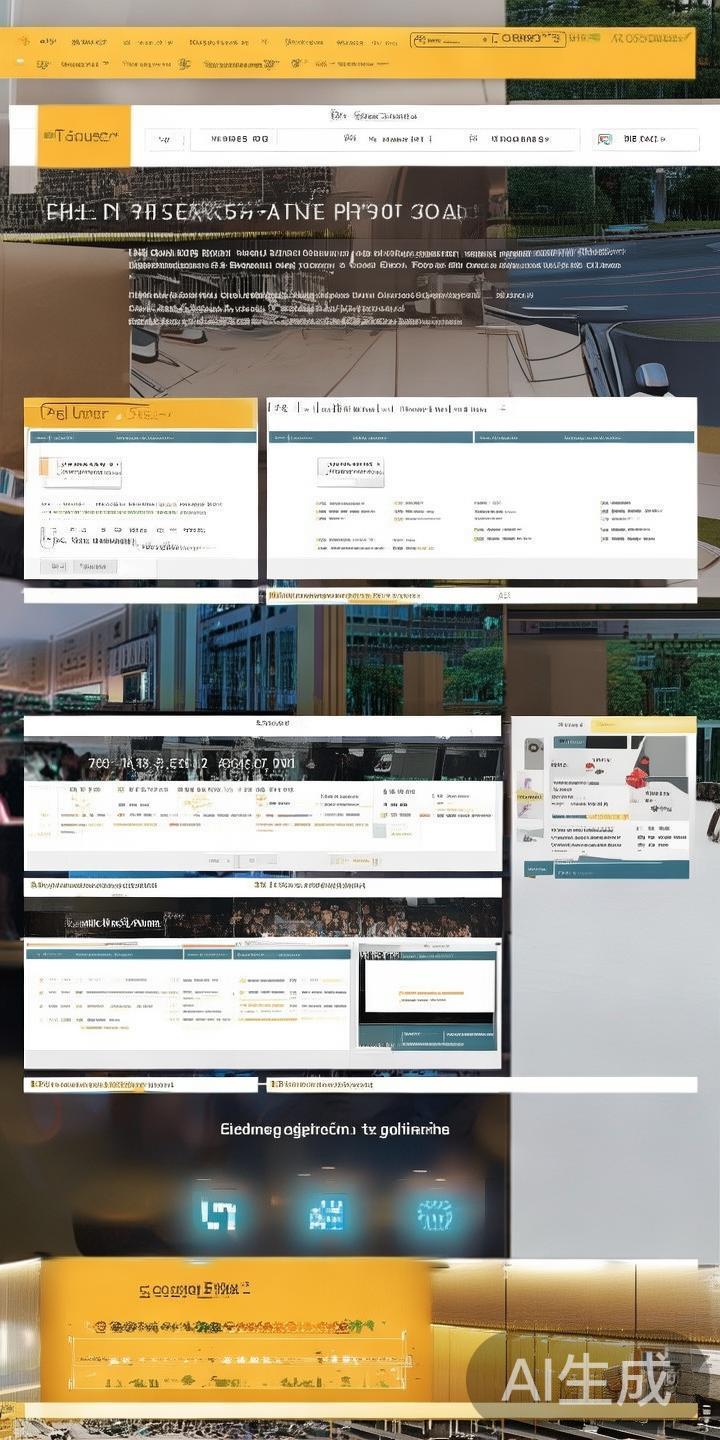Click the yellow logo block in the navbar

(84, 137)
